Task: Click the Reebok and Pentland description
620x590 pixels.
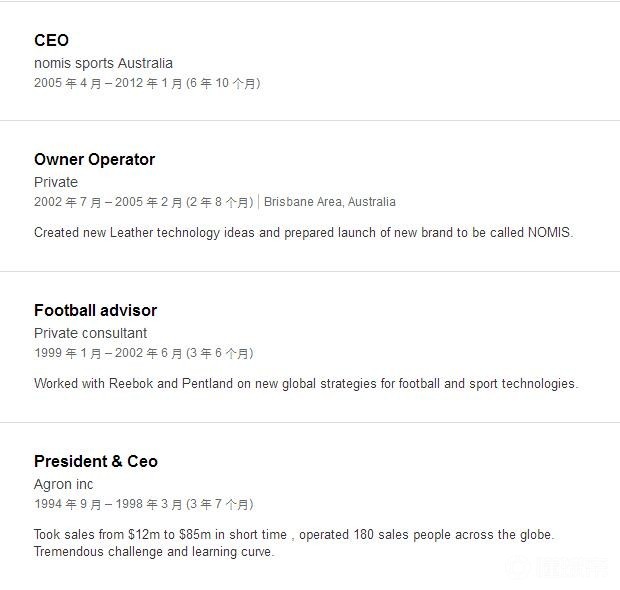Action: click(x=306, y=383)
